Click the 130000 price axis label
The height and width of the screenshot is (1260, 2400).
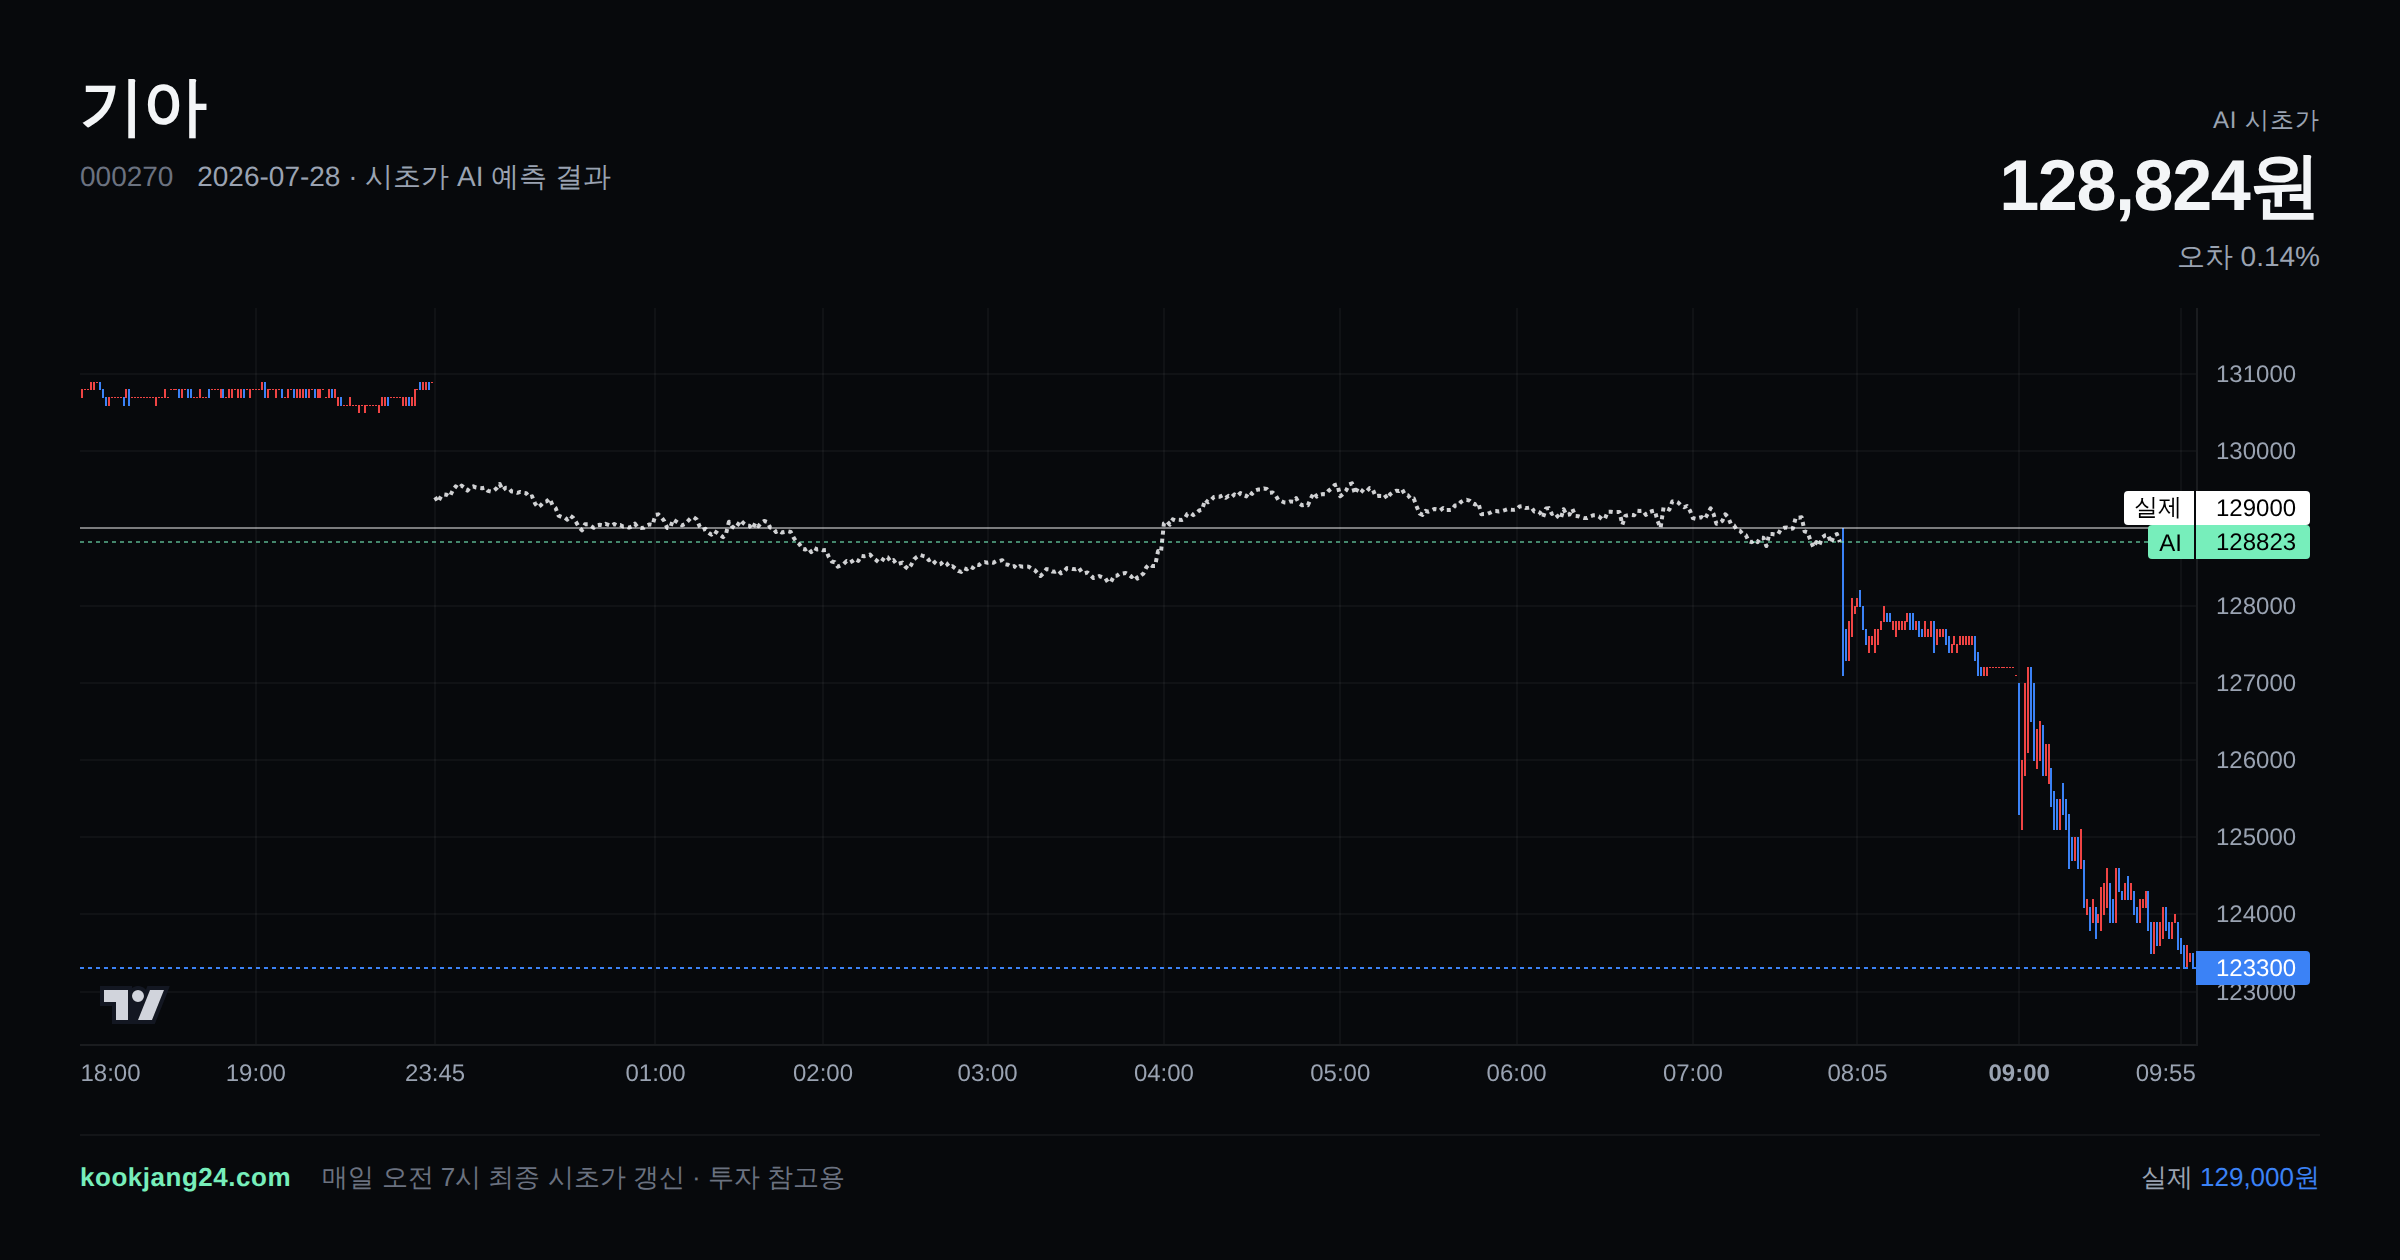[x=2255, y=451]
